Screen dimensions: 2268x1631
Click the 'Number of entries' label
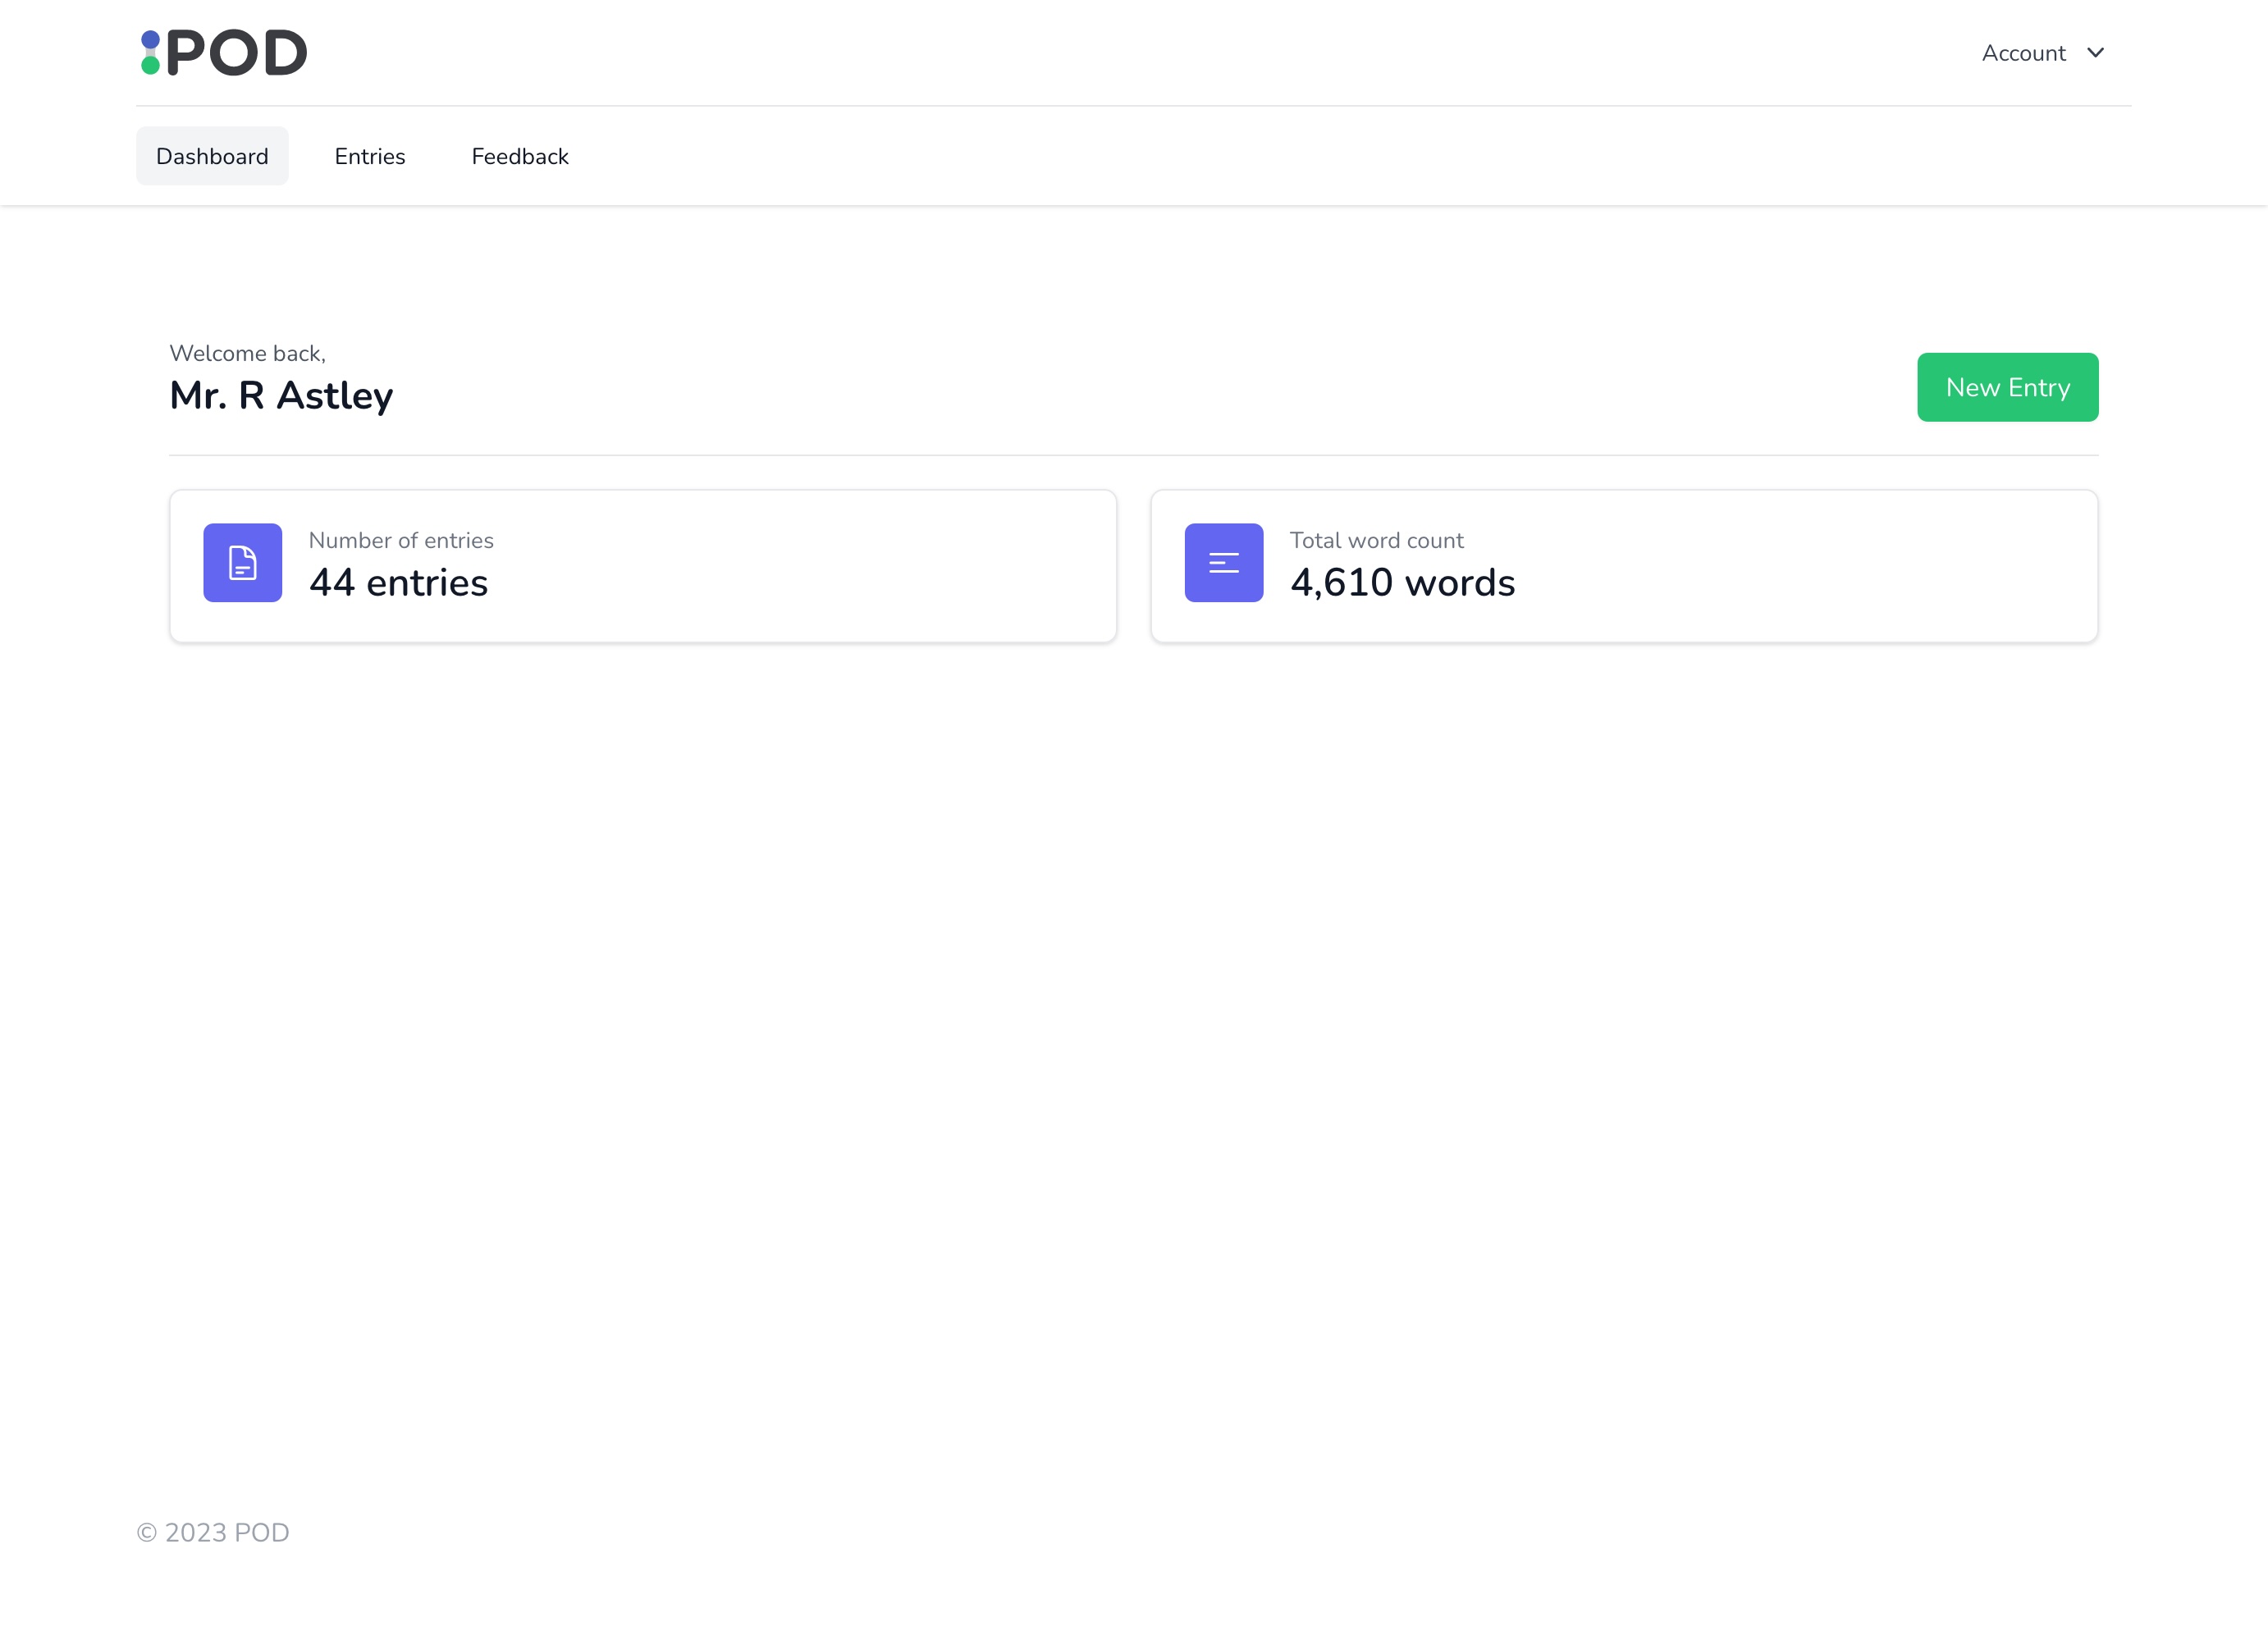coord(401,540)
